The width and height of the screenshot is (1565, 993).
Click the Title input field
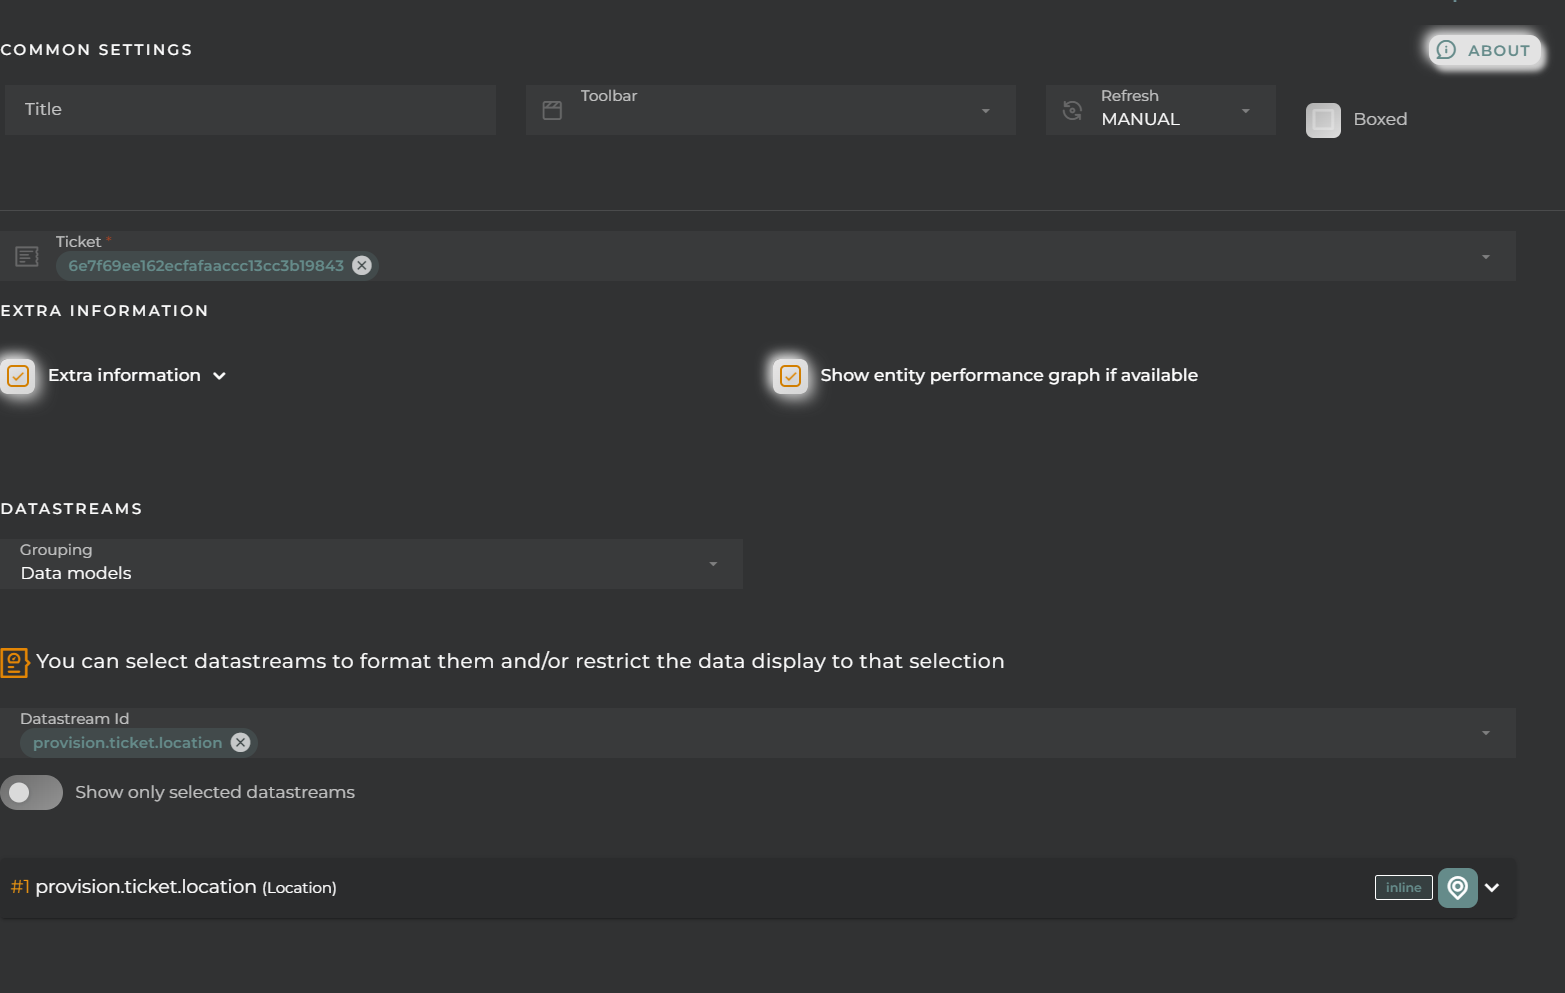[x=250, y=110]
